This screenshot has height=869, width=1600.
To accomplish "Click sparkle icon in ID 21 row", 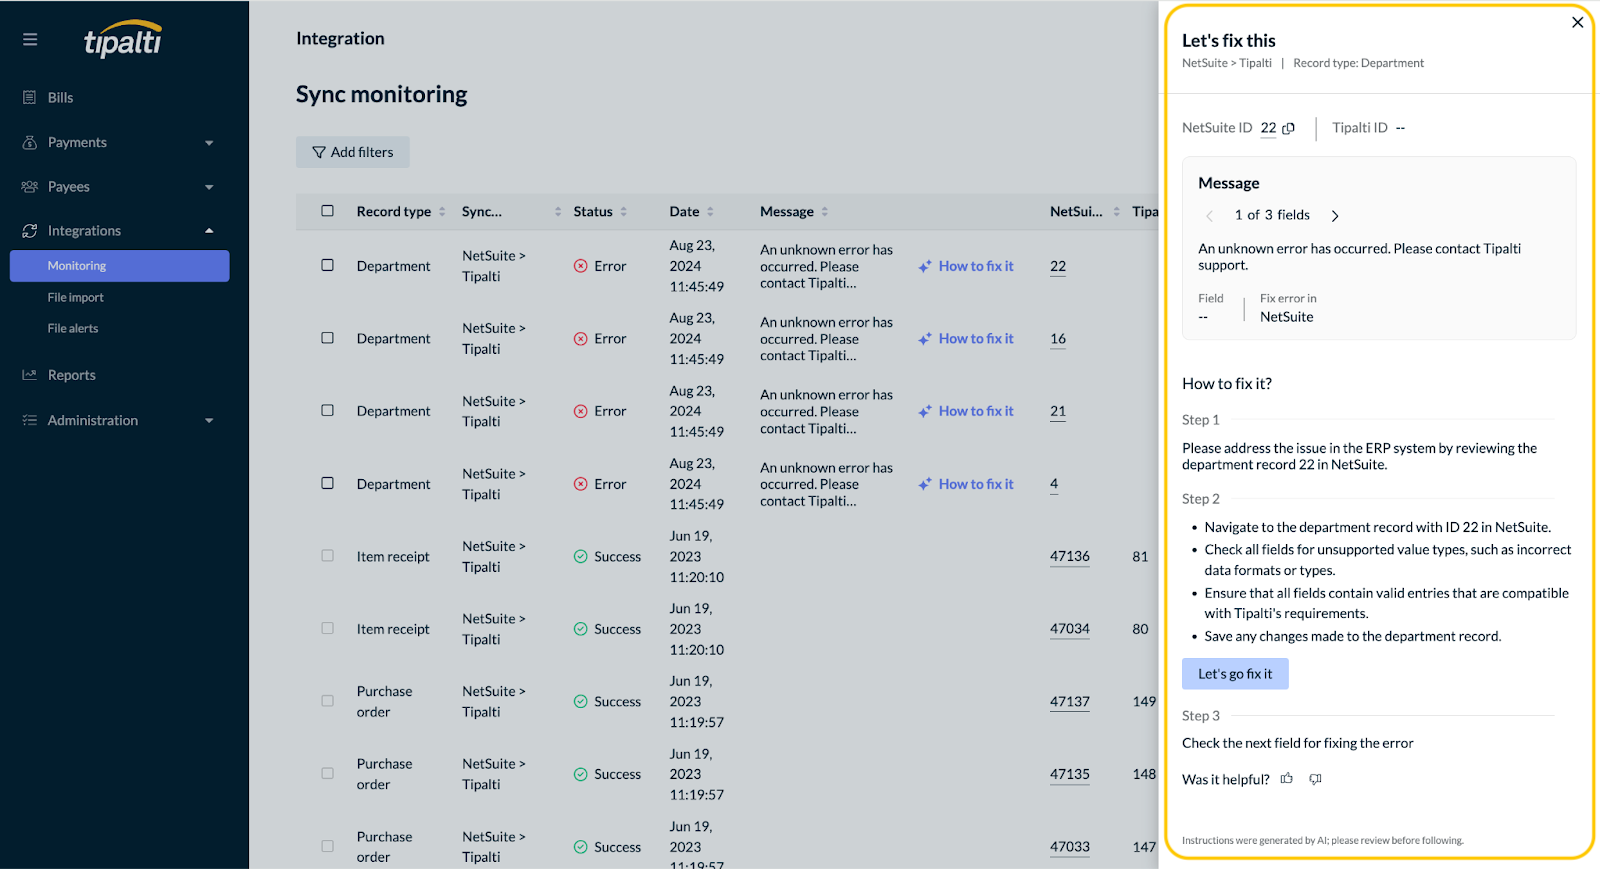I will [x=925, y=411].
